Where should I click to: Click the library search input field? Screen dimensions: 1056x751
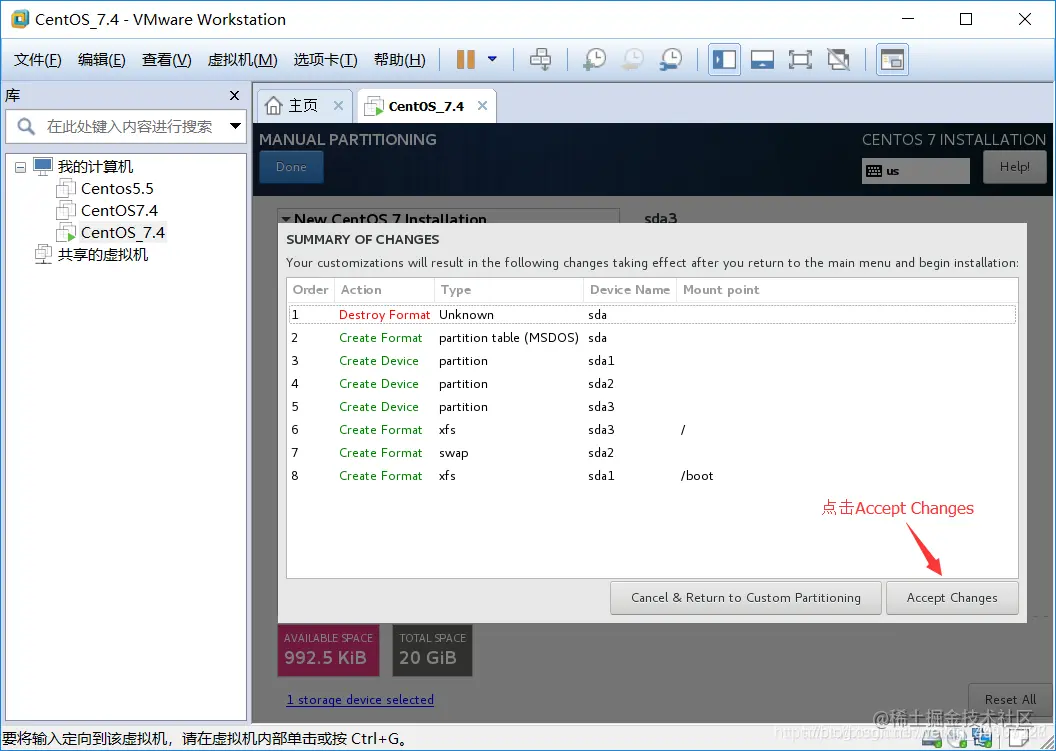click(x=129, y=126)
